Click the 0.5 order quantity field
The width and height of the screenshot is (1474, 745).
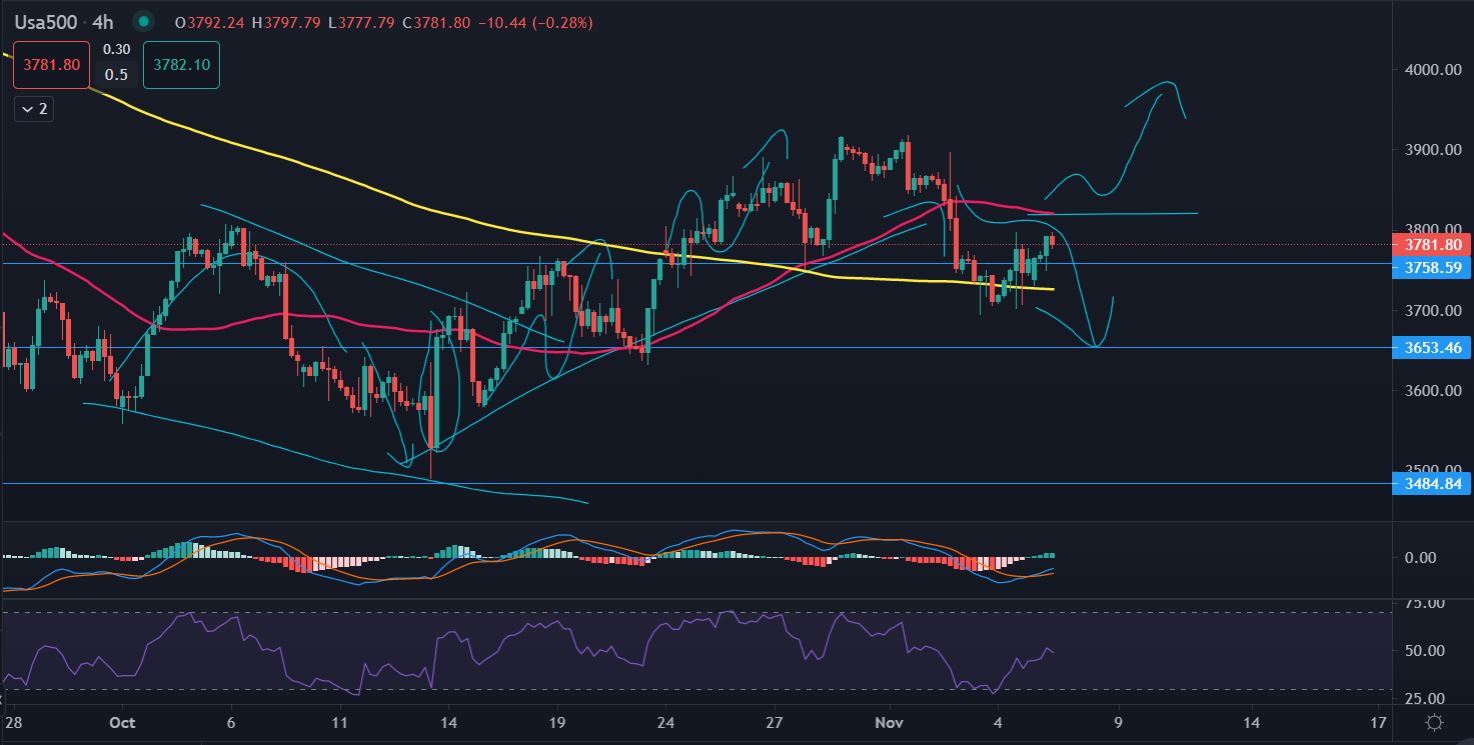[x=116, y=75]
